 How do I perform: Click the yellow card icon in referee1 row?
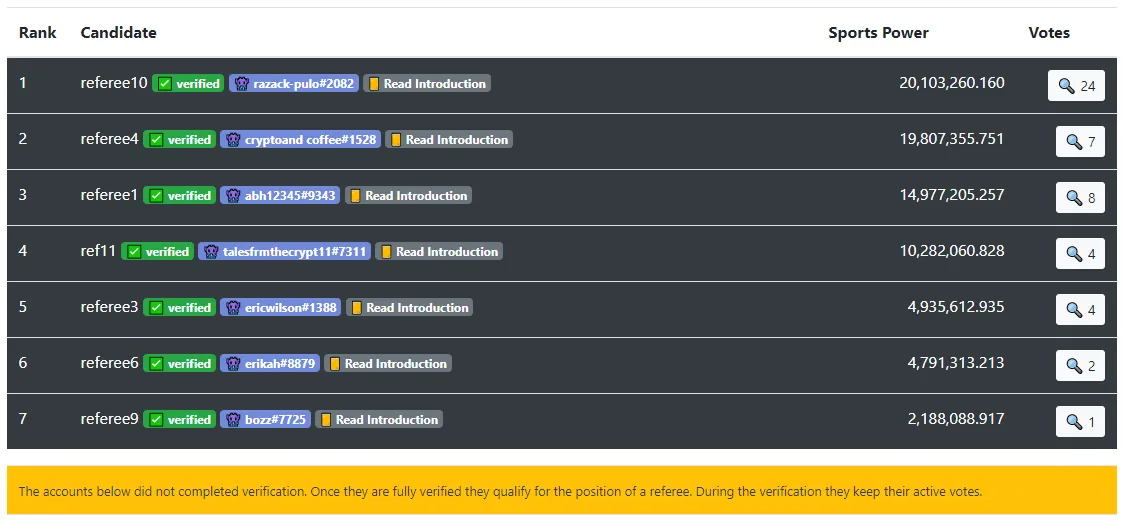[356, 196]
